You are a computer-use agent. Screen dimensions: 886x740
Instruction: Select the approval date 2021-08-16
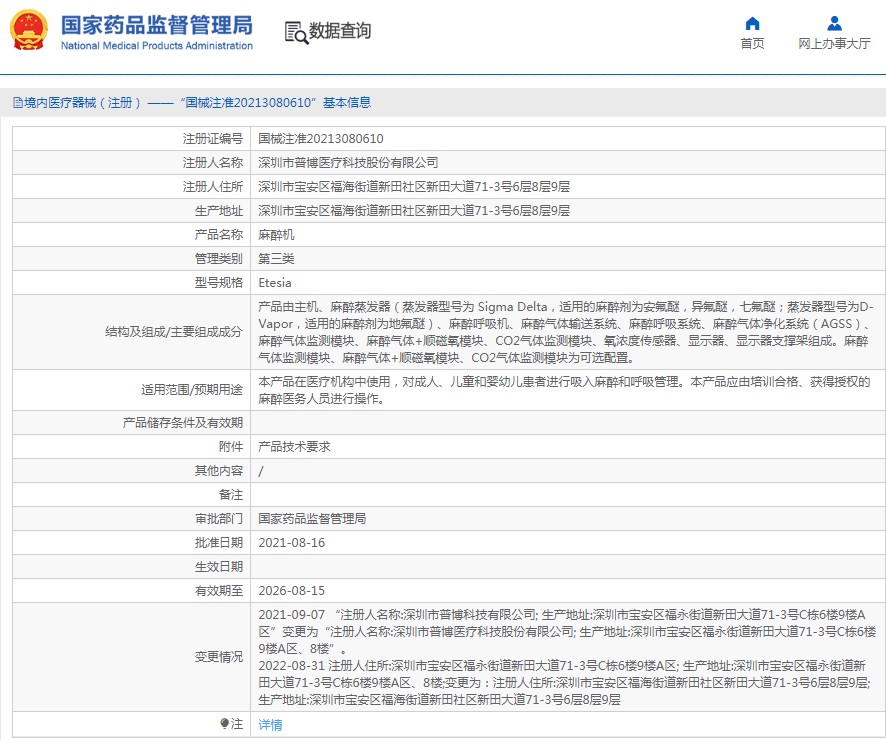coord(292,542)
